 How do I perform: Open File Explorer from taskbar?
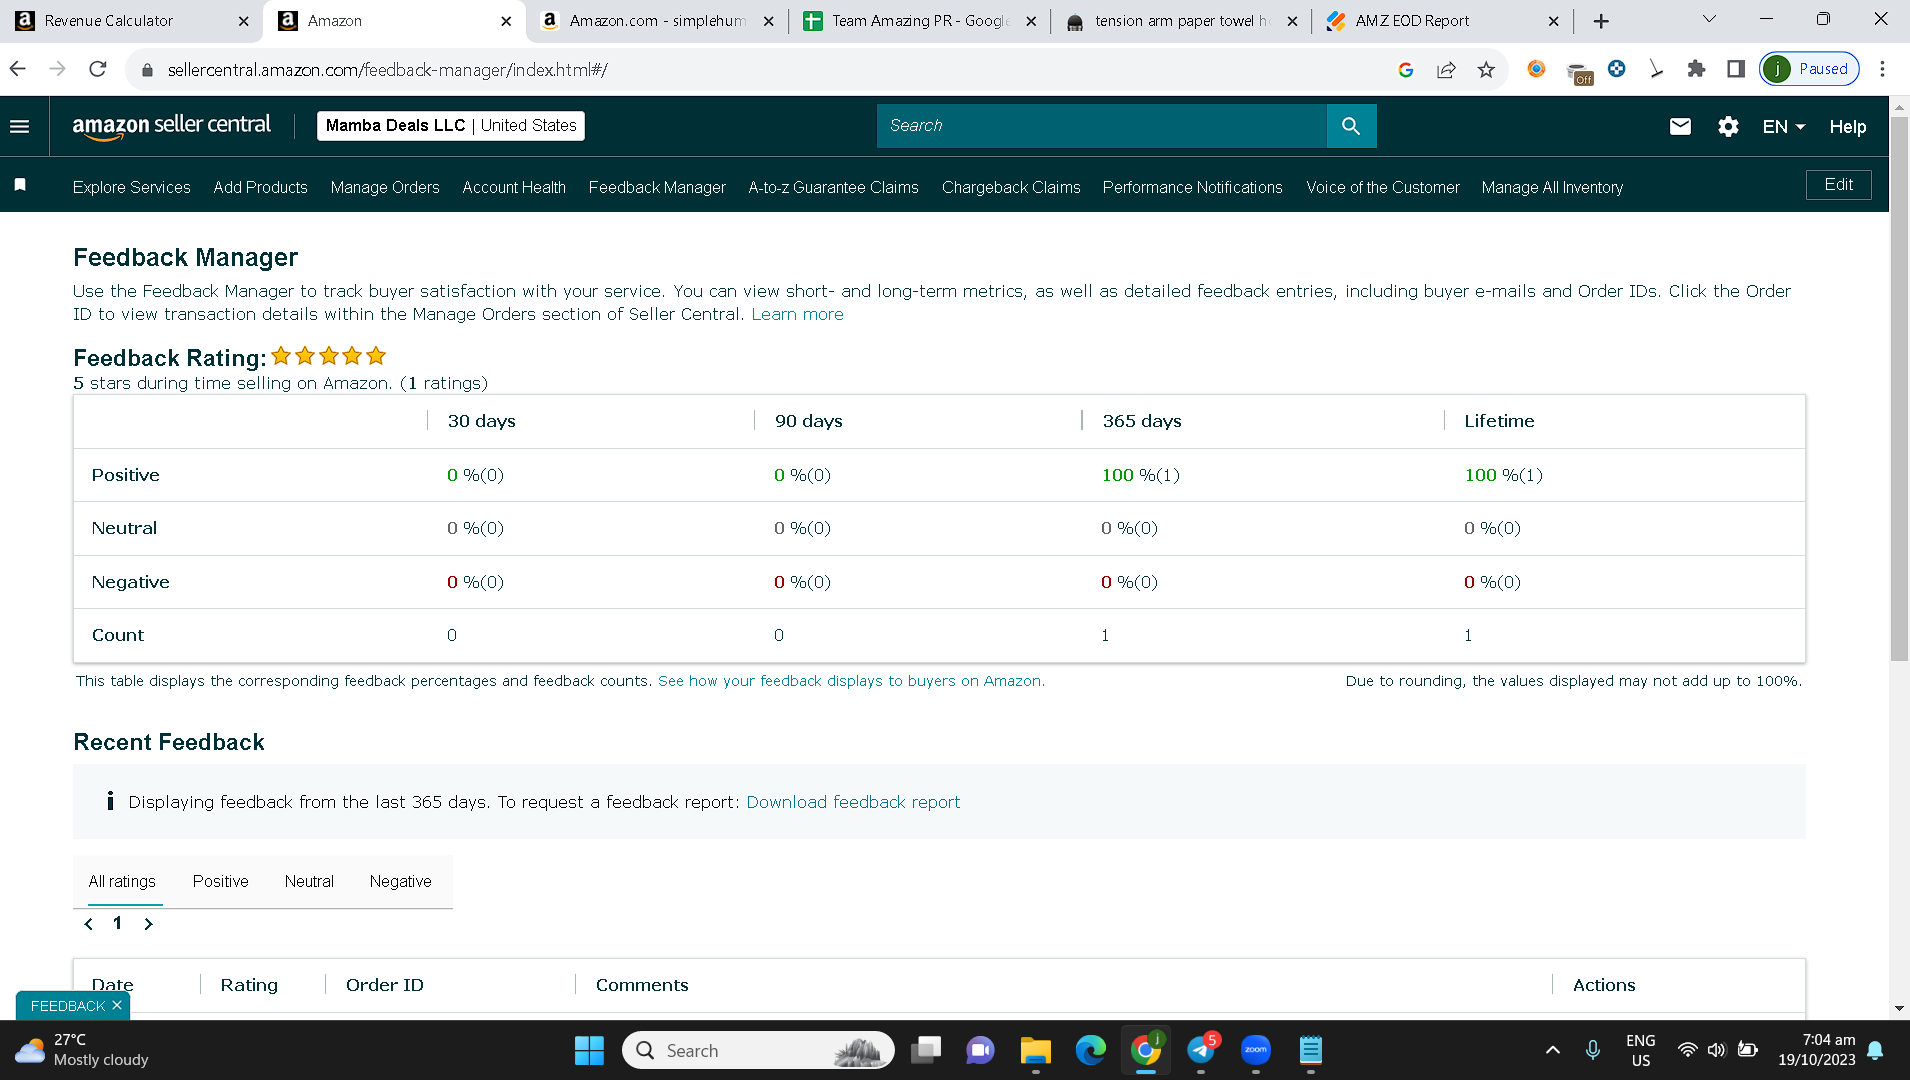1035,1050
